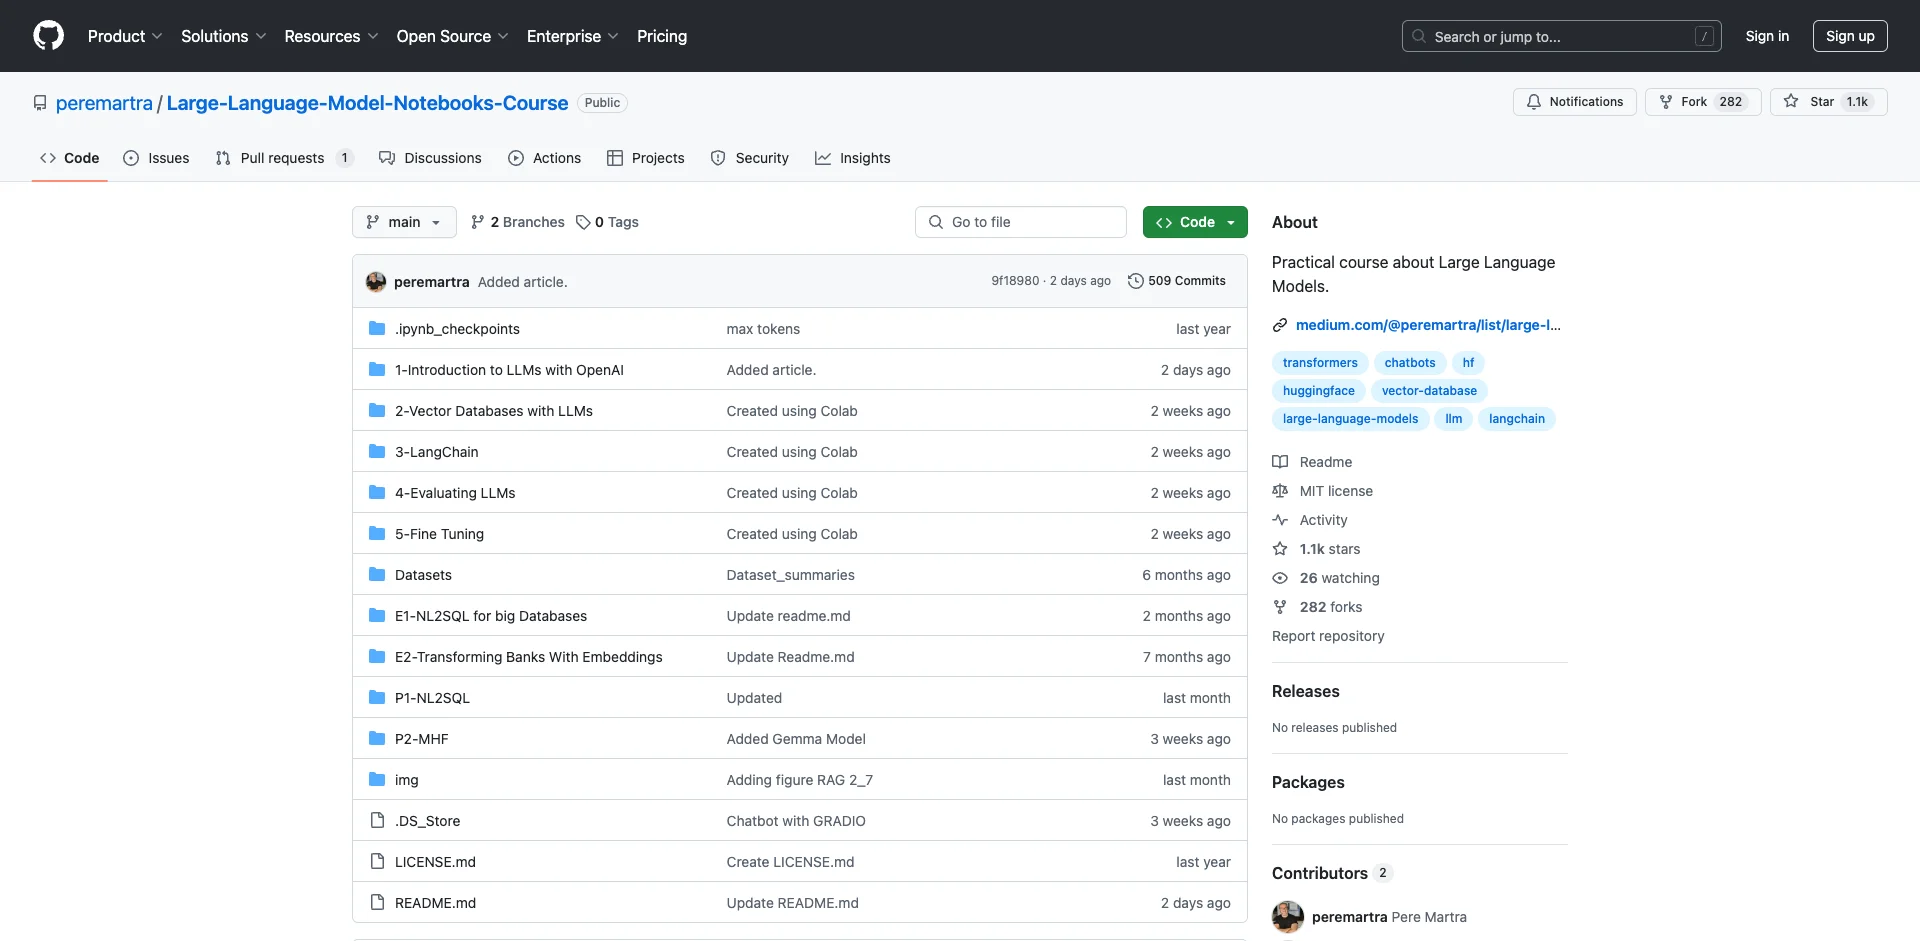Click the folder icon for .ipynb_checkpoints
The image size is (1920, 941).
tap(377, 329)
